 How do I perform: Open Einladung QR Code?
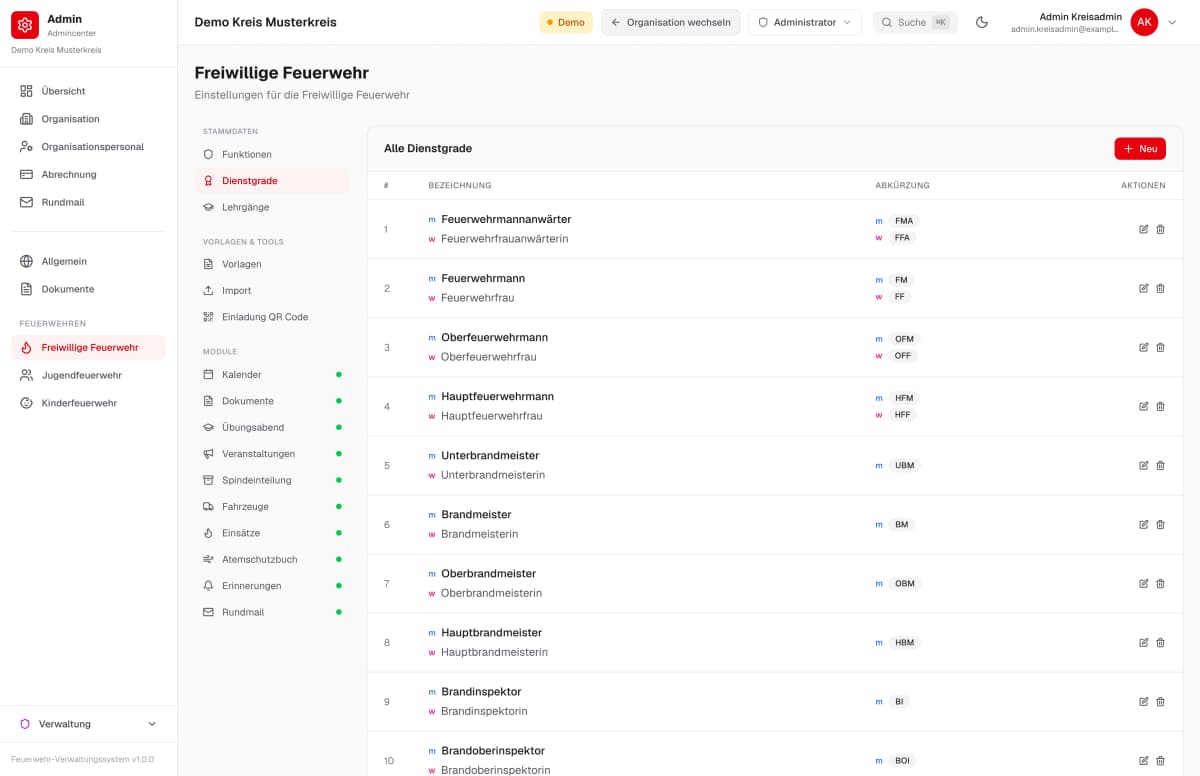272,317
